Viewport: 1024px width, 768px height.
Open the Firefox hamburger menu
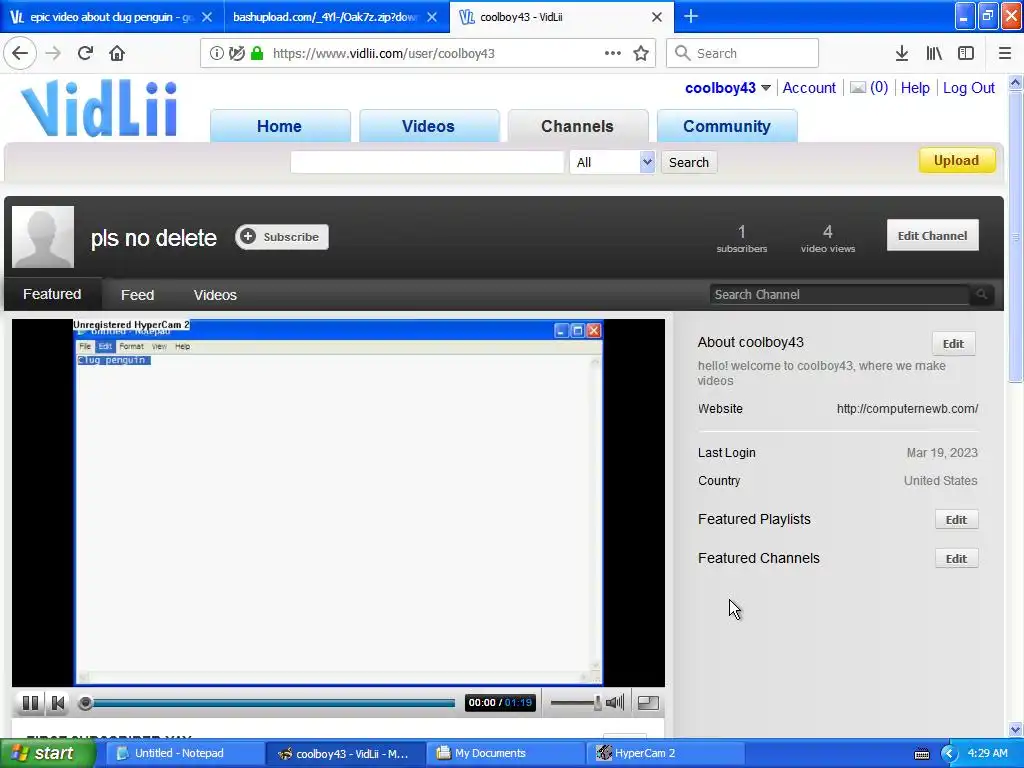pyautogui.click(x=1005, y=53)
